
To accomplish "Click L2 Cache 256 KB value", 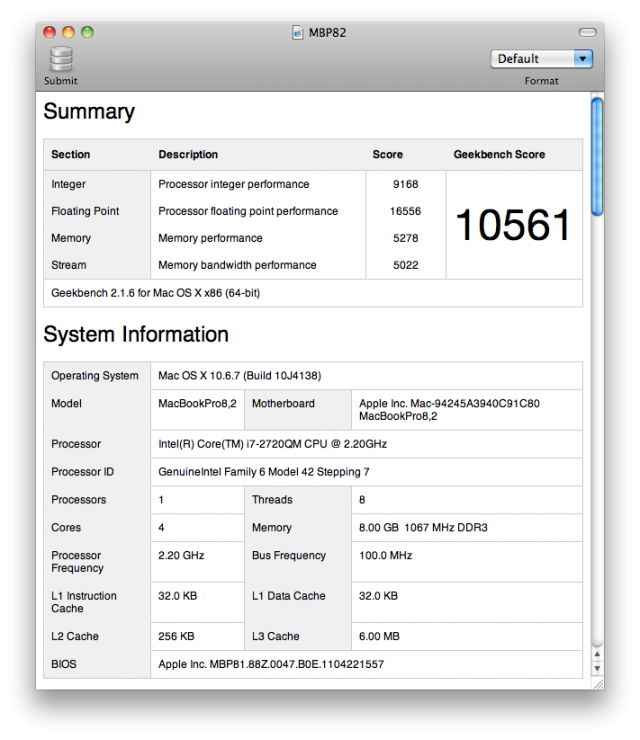I will coord(176,636).
